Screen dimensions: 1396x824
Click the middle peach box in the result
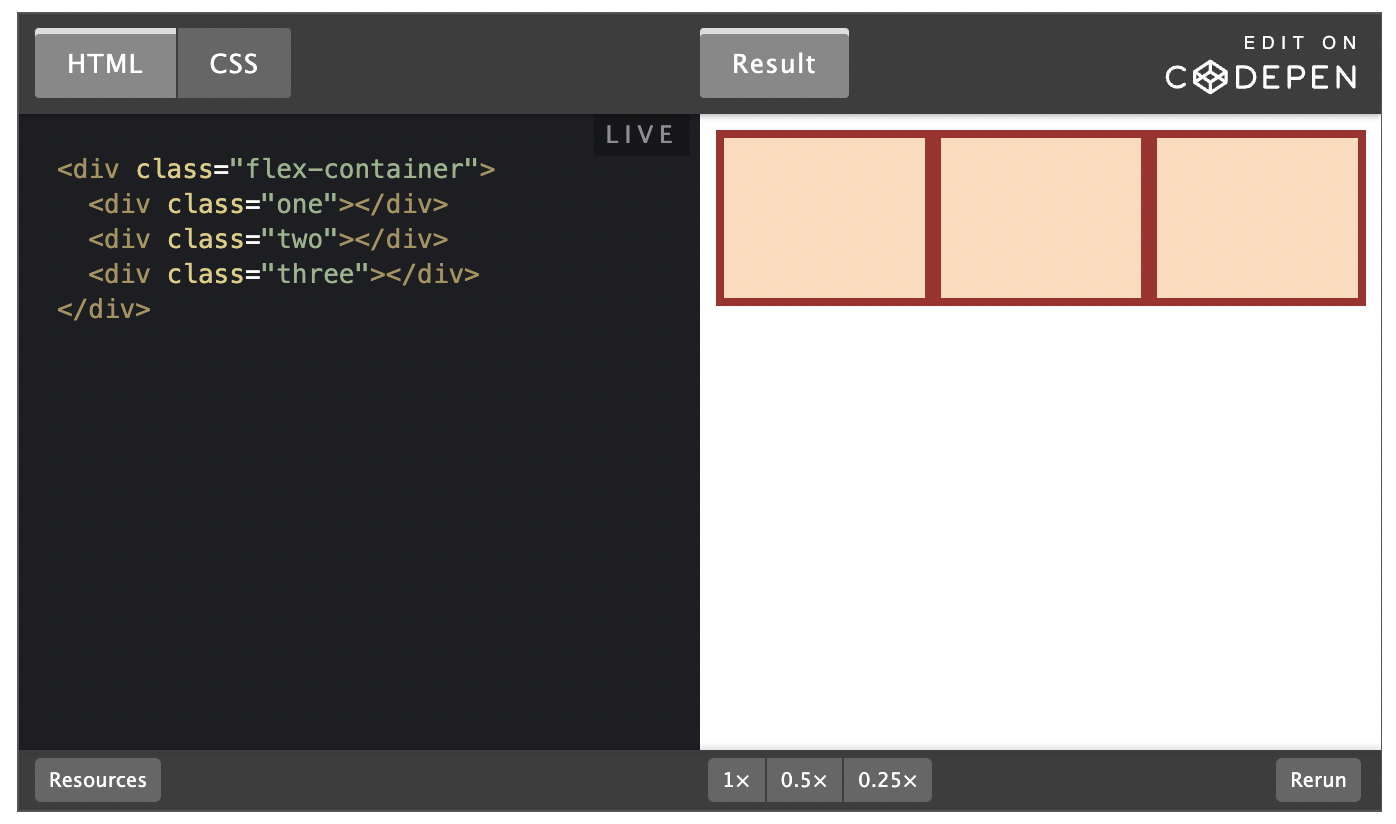pyautogui.click(x=1040, y=218)
